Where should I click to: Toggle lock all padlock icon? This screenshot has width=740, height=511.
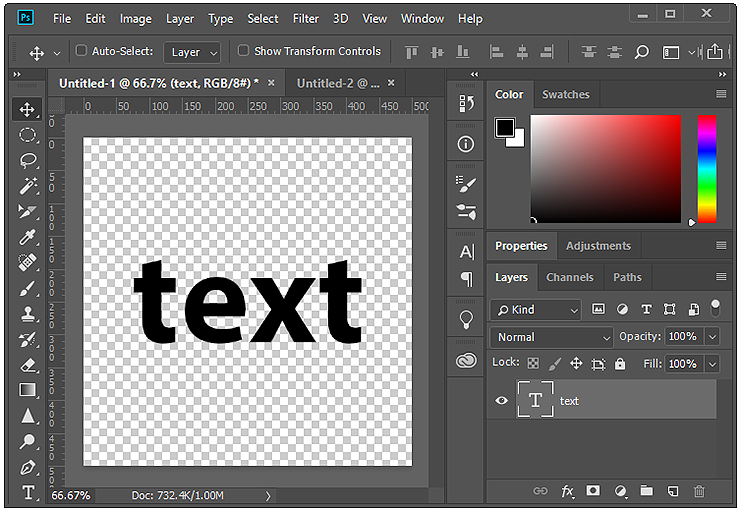coord(620,363)
